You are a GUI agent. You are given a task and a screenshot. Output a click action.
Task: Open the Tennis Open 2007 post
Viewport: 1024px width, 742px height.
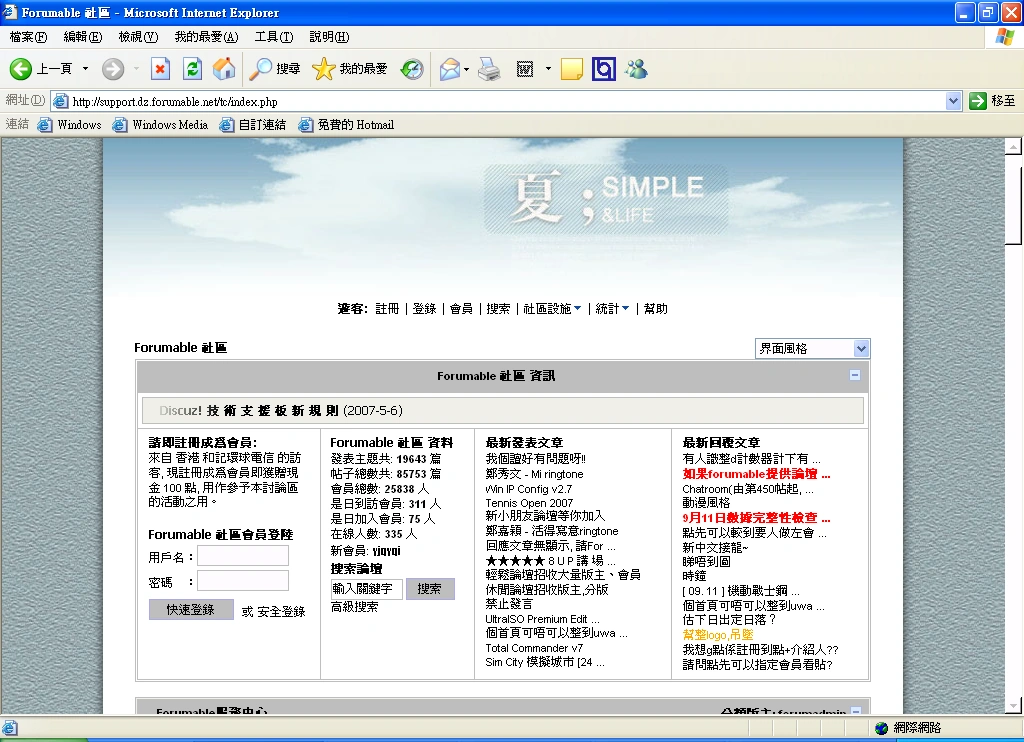click(529, 503)
